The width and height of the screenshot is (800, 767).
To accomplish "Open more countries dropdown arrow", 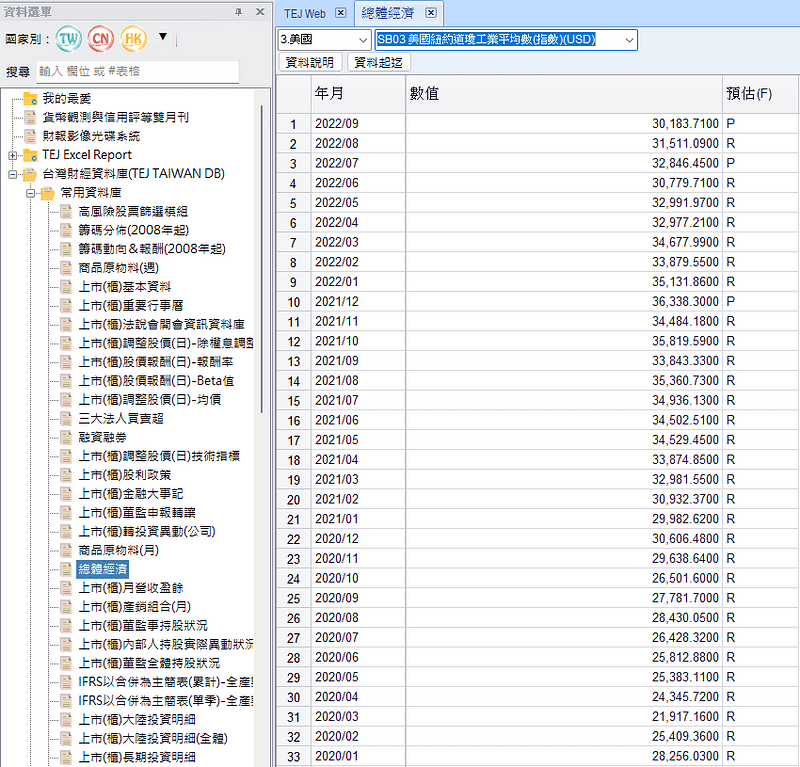I will (x=163, y=38).
